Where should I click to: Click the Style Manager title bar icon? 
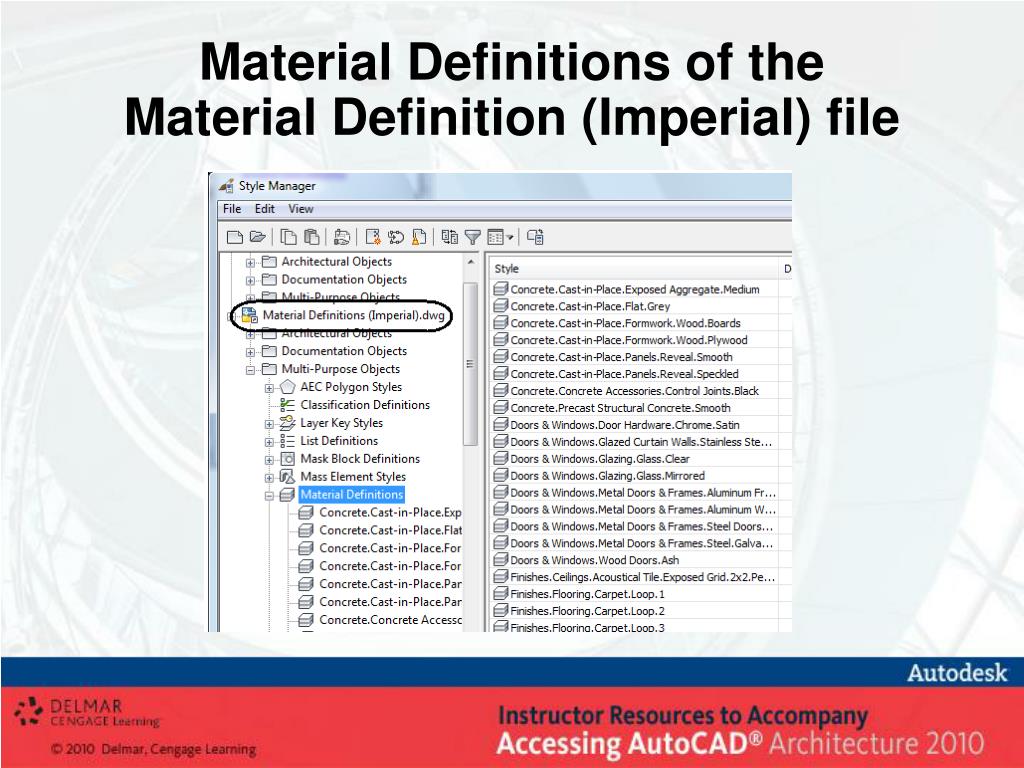(227, 186)
